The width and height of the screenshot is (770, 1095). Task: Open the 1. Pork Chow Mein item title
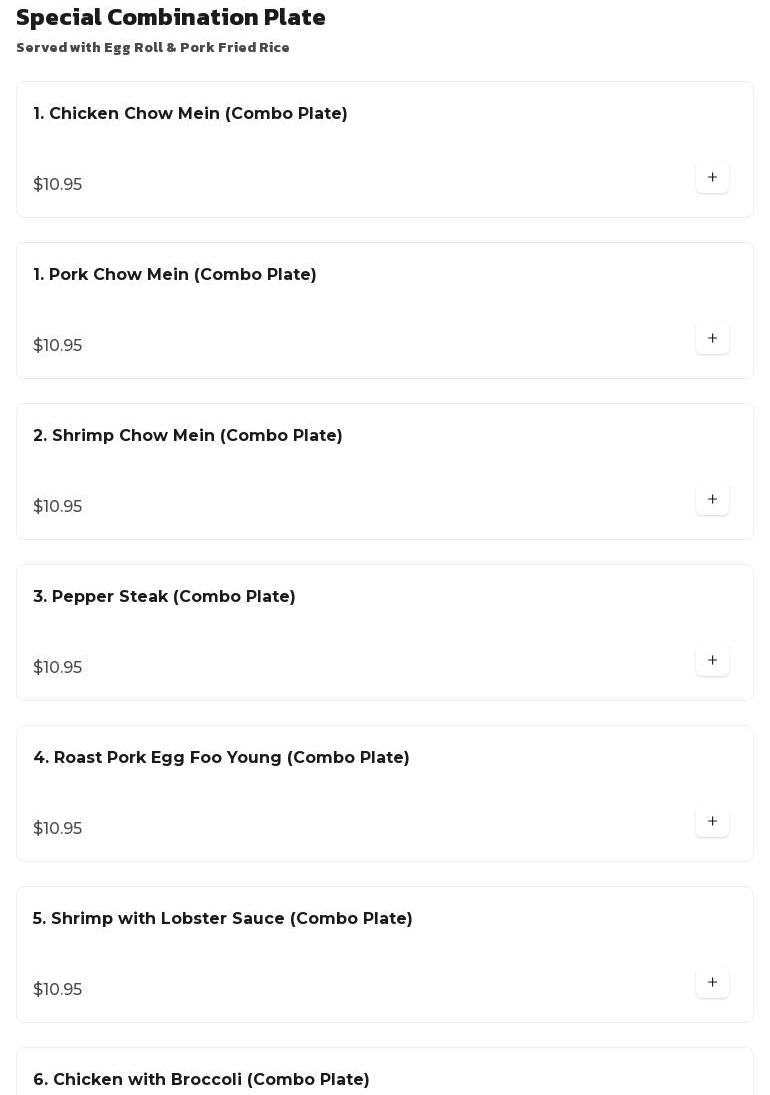click(x=175, y=274)
